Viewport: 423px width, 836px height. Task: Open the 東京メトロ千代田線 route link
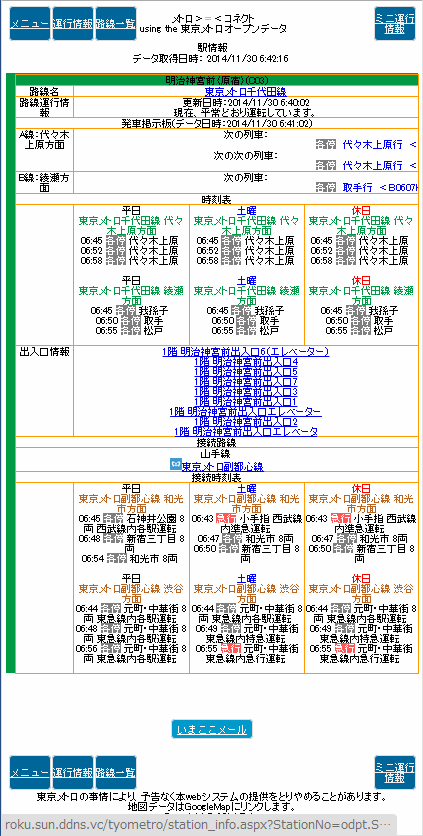(x=245, y=92)
